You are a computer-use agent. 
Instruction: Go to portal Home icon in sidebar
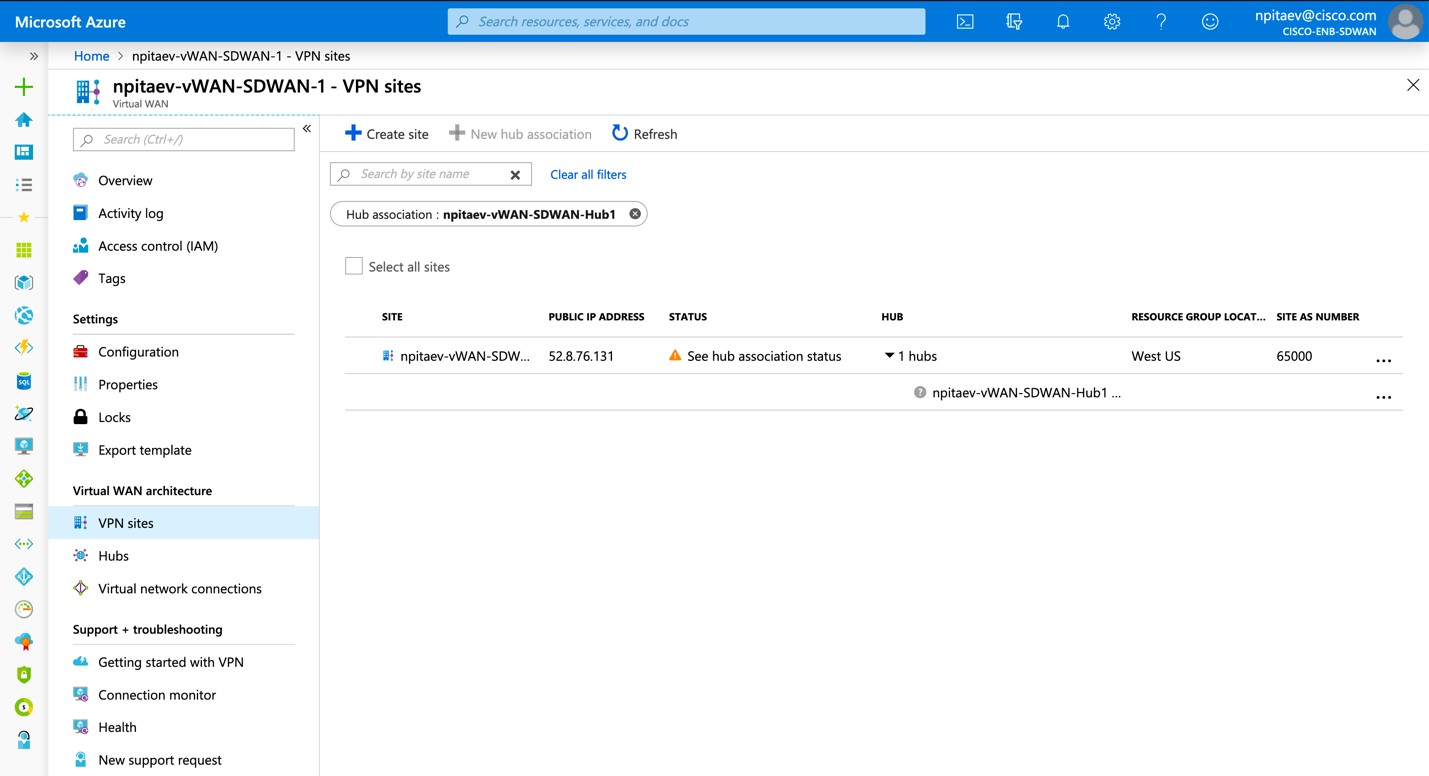tap(24, 120)
